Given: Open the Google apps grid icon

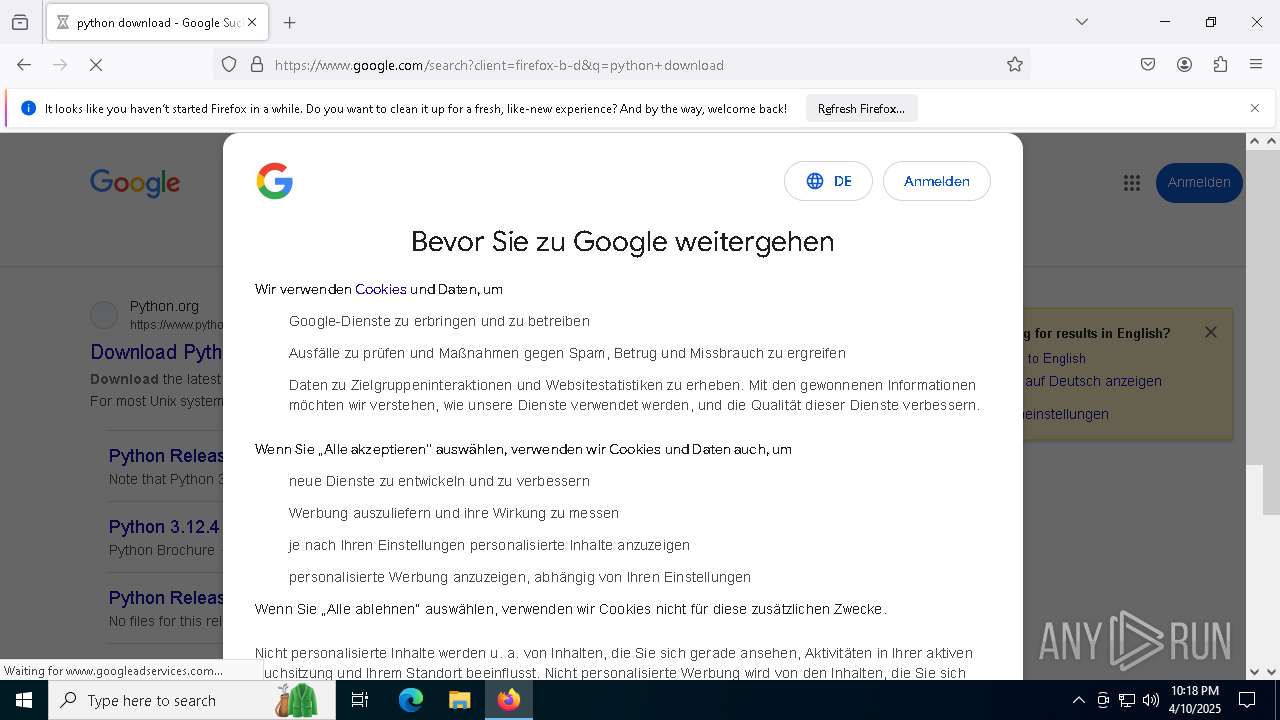Looking at the screenshot, I should coord(1132,182).
